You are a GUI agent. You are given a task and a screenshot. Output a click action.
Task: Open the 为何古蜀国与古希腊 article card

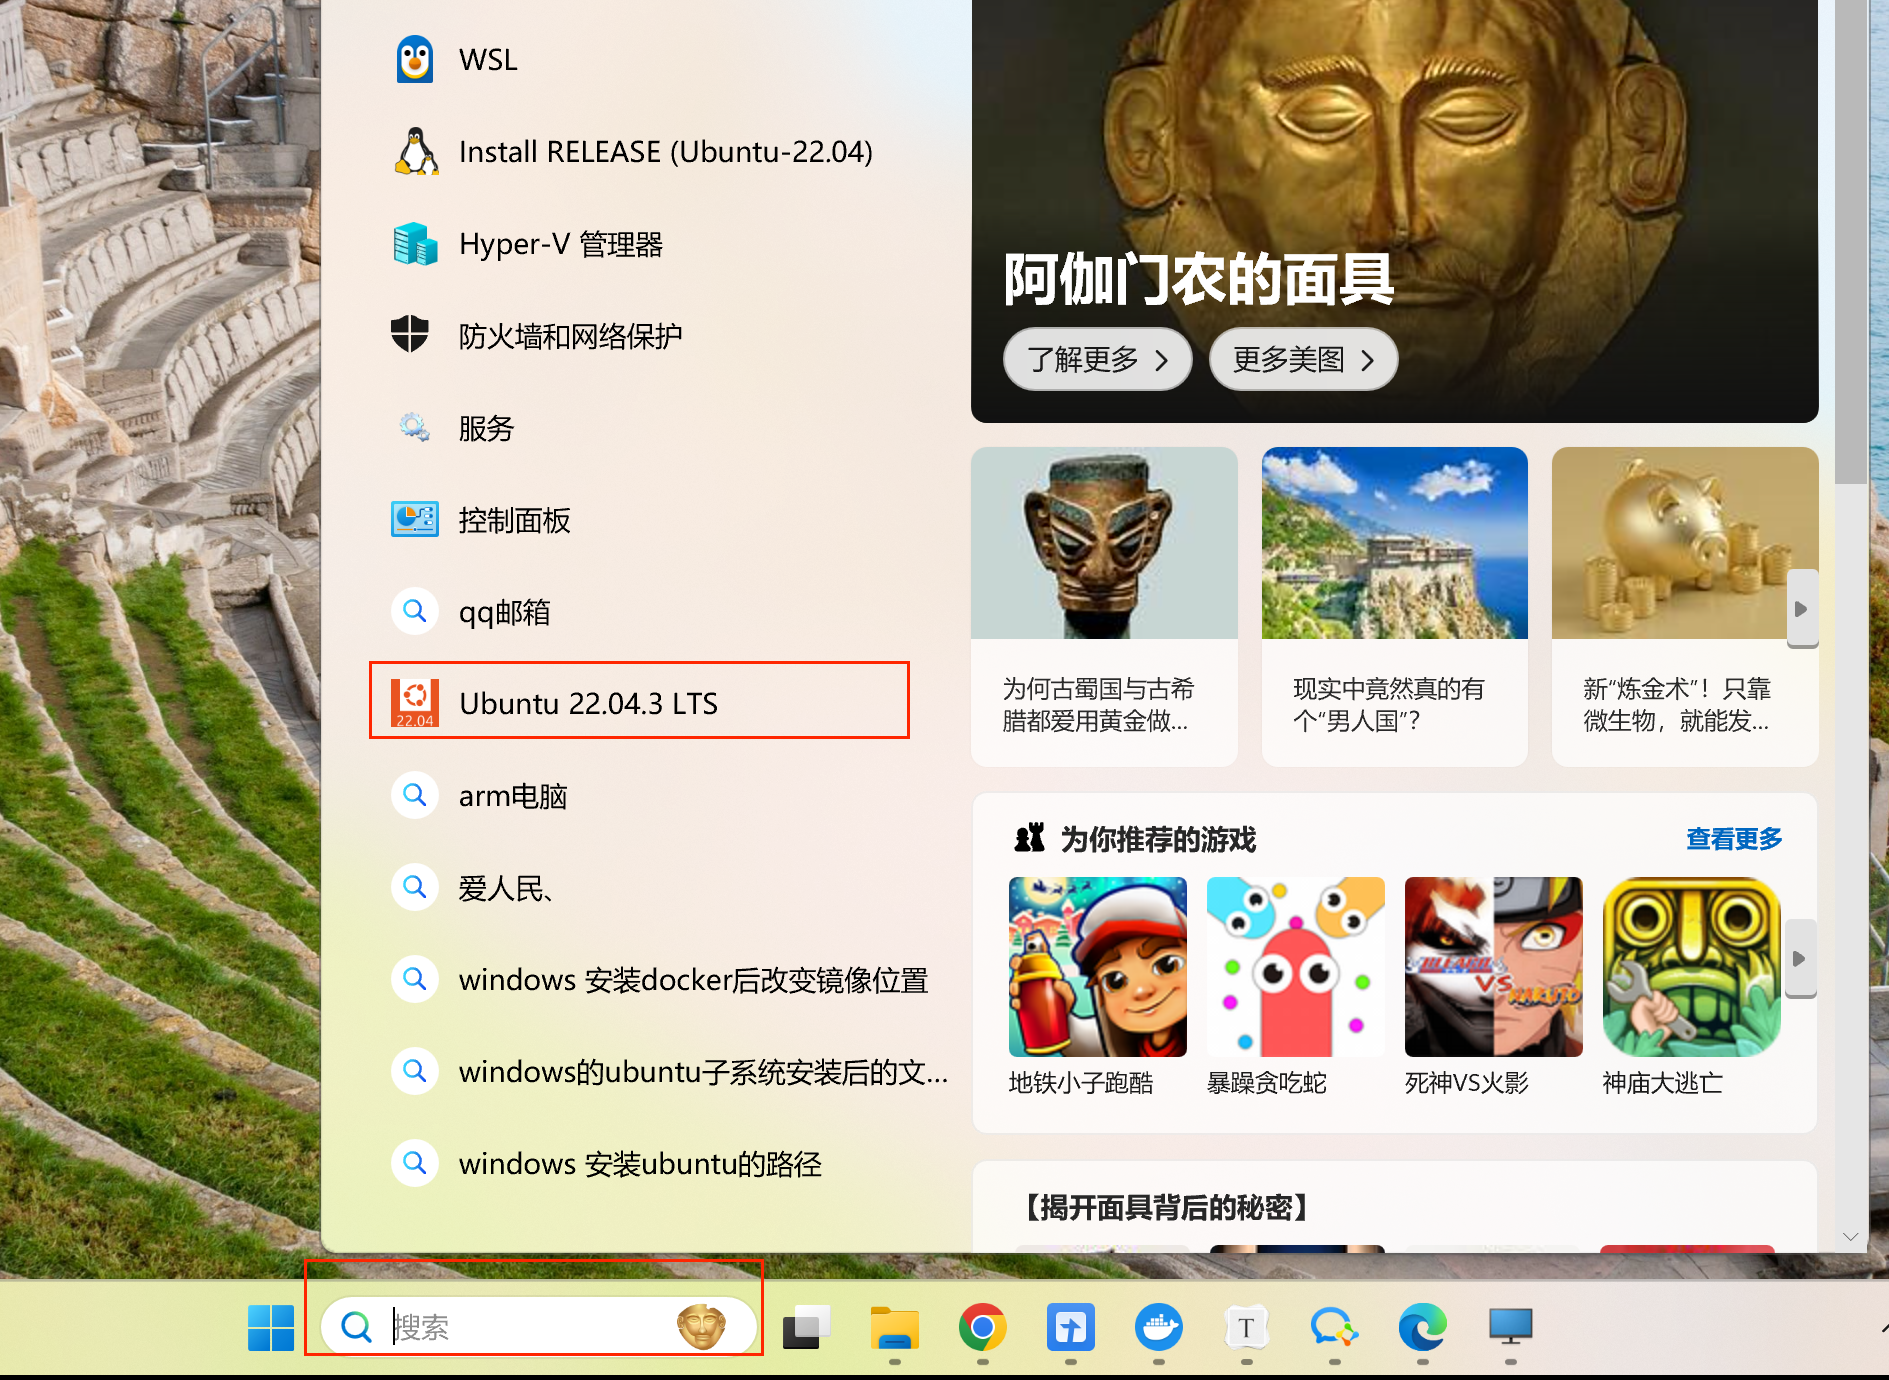click(1104, 606)
